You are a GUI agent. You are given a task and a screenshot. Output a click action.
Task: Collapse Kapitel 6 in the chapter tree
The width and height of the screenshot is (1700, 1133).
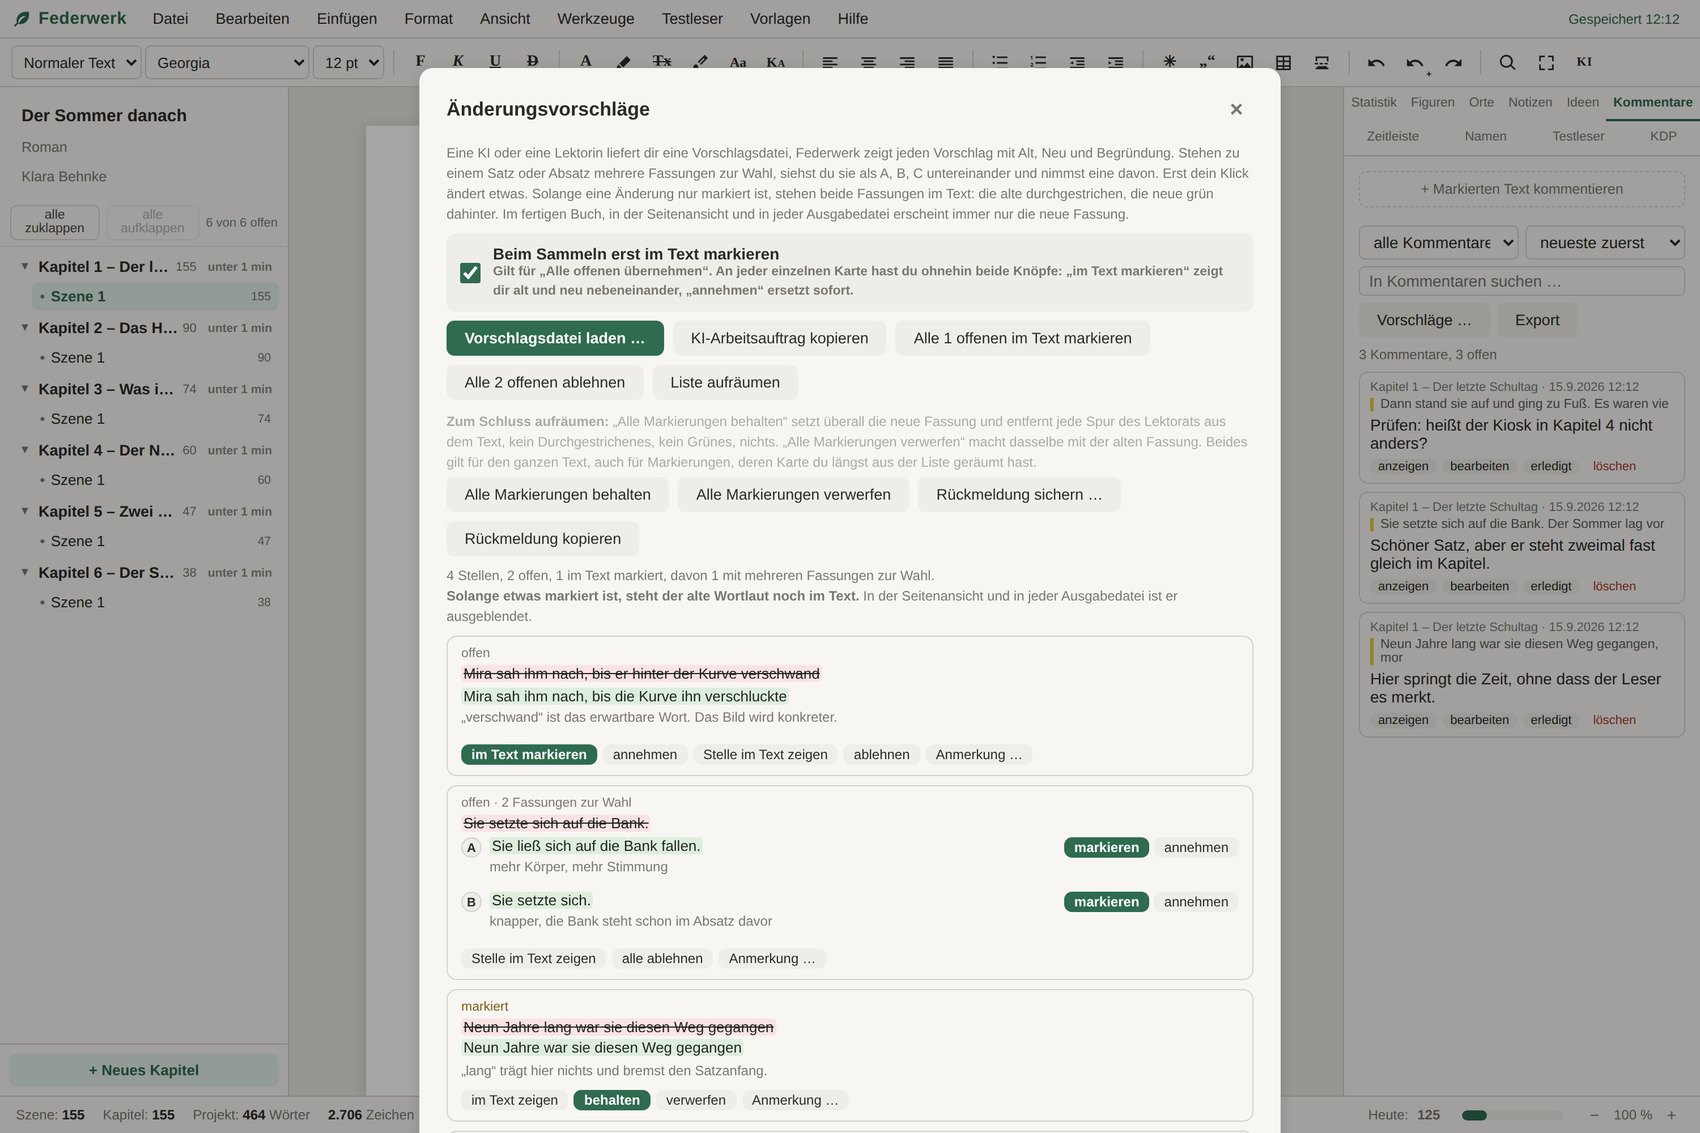[25, 572]
